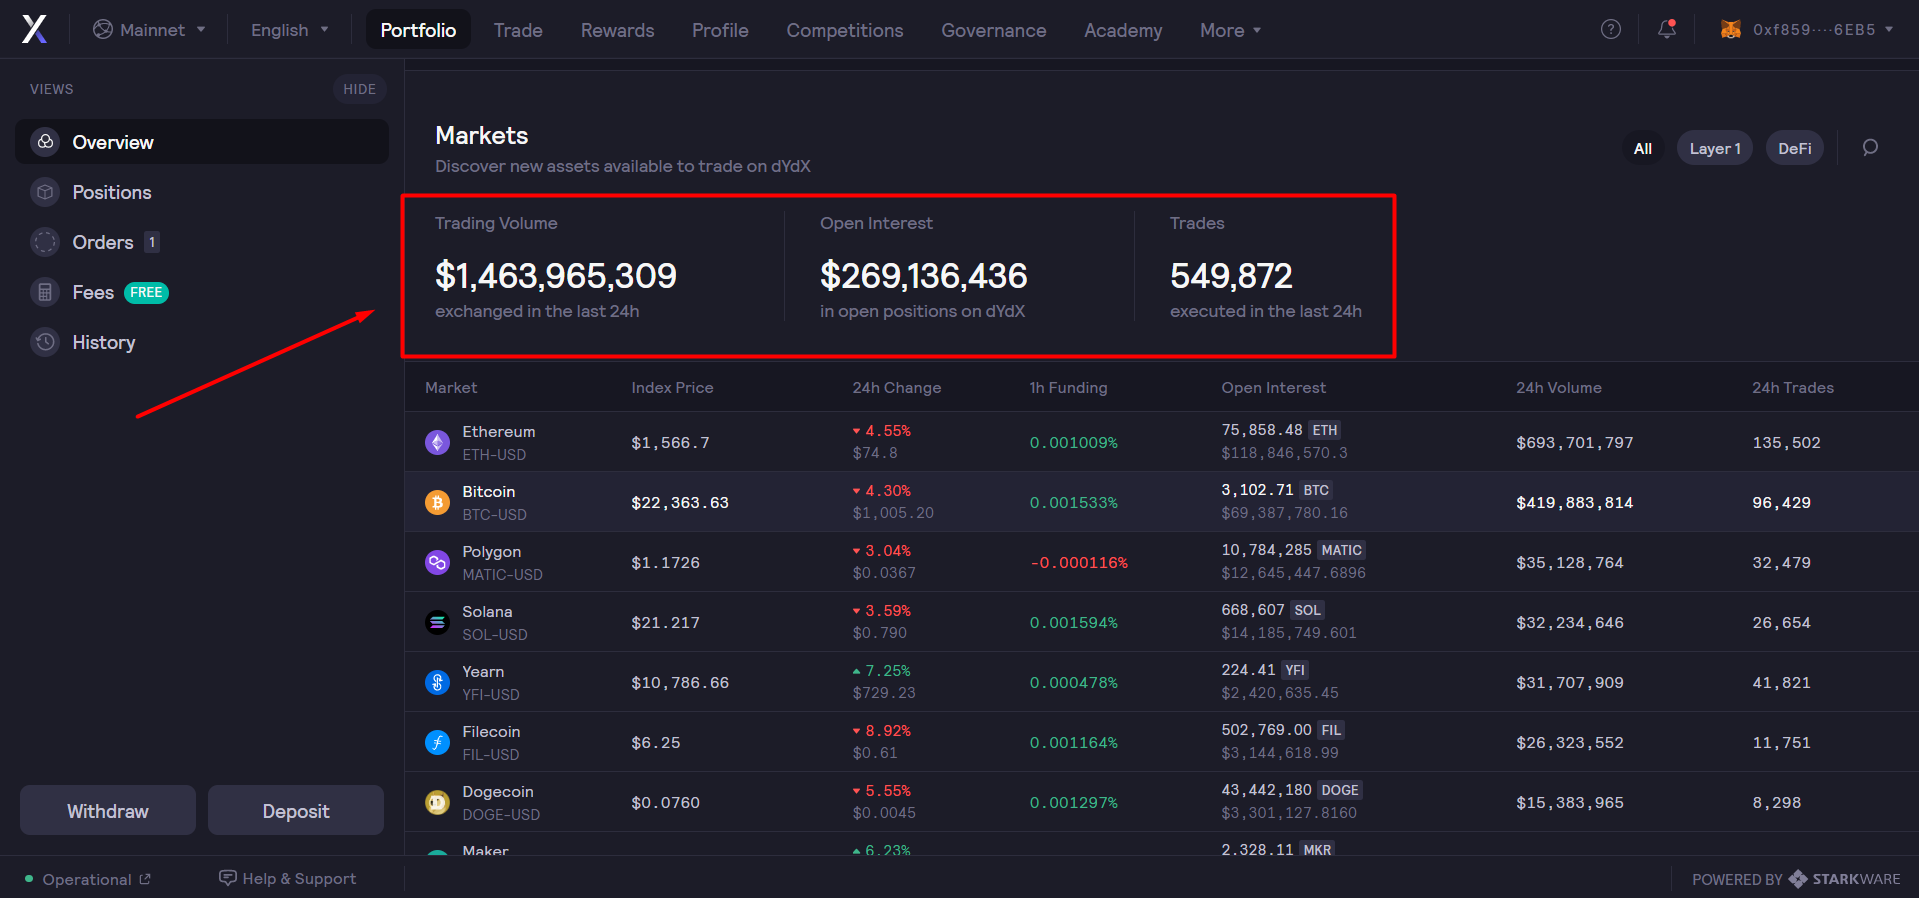Open the Orders view

click(202, 242)
